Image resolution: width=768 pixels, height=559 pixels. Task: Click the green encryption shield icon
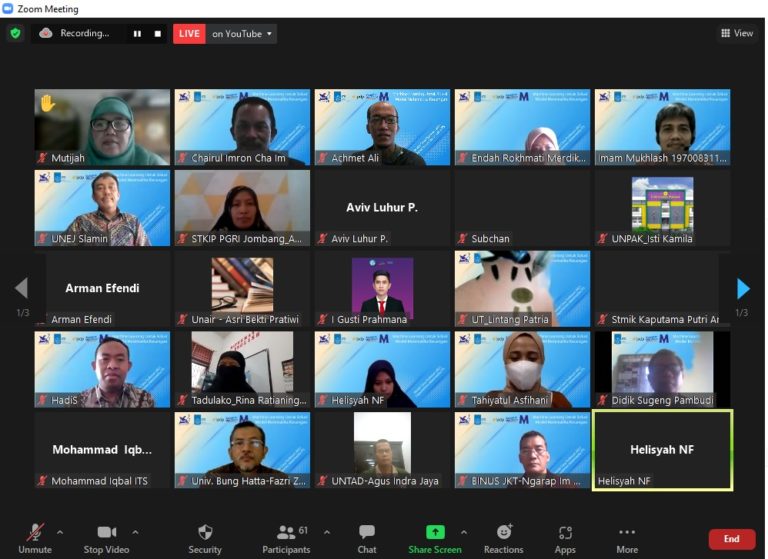click(x=15, y=33)
